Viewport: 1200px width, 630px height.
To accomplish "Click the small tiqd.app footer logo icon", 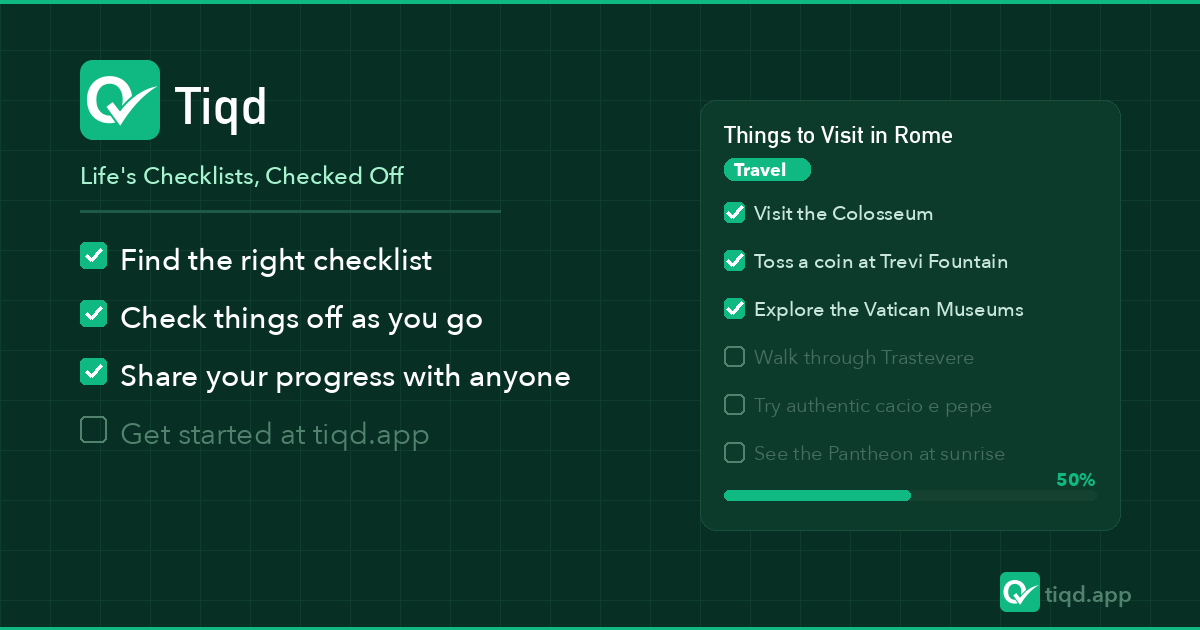I will point(1020,592).
